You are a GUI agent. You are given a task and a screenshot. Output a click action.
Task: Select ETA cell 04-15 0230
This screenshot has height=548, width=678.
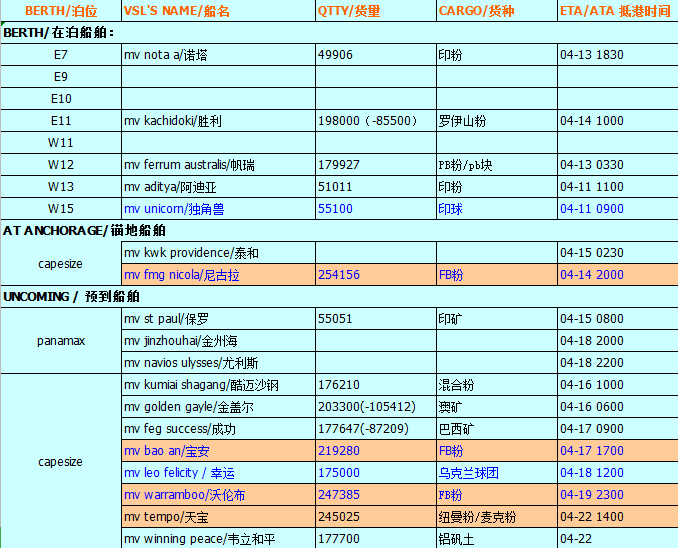point(618,253)
